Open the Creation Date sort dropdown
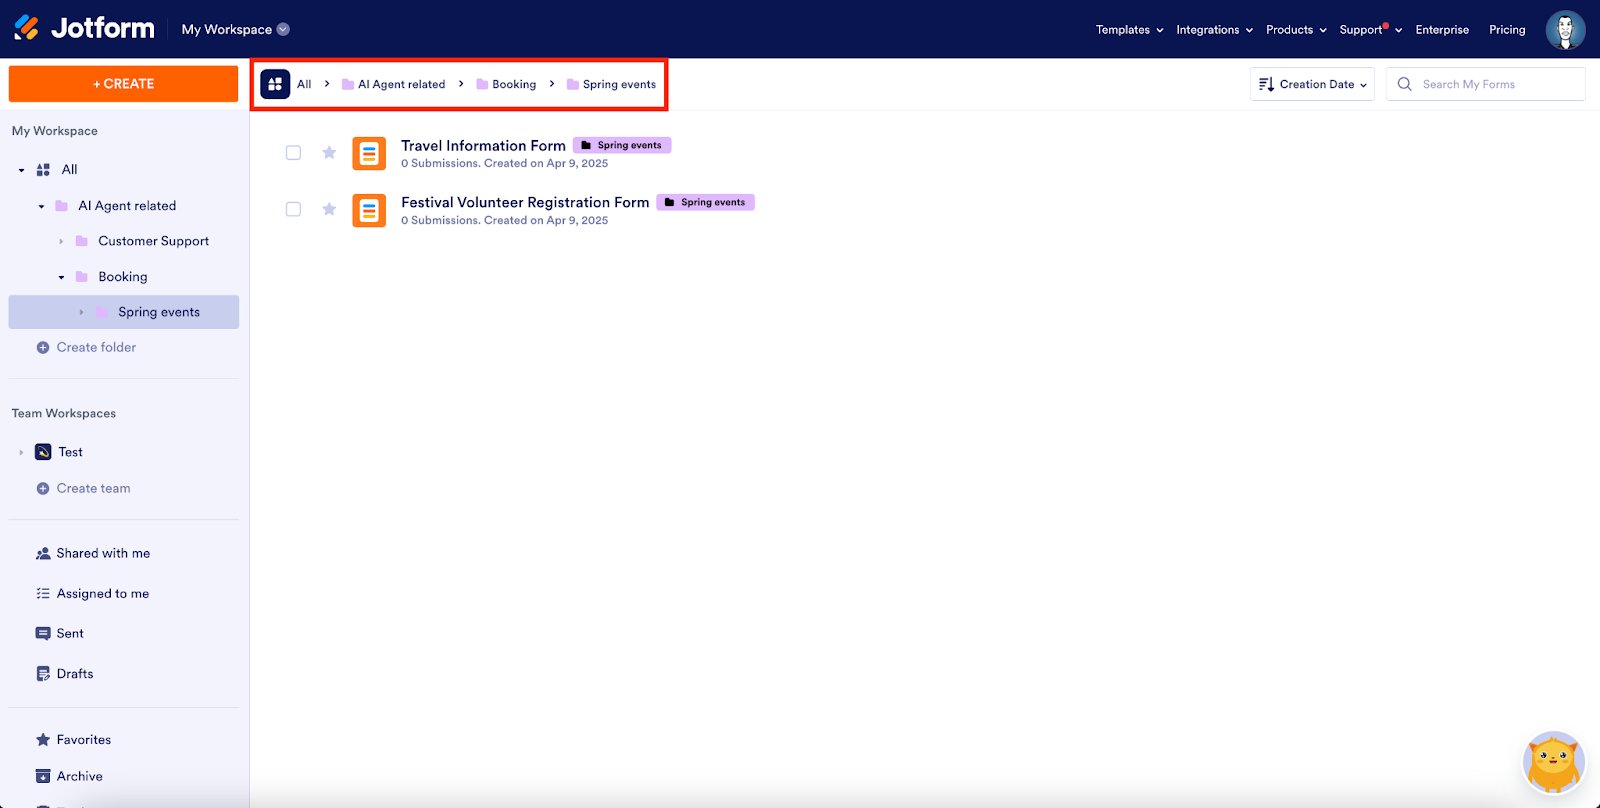Image resolution: width=1600 pixels, height=808 pixels. tap(1312, 84)
